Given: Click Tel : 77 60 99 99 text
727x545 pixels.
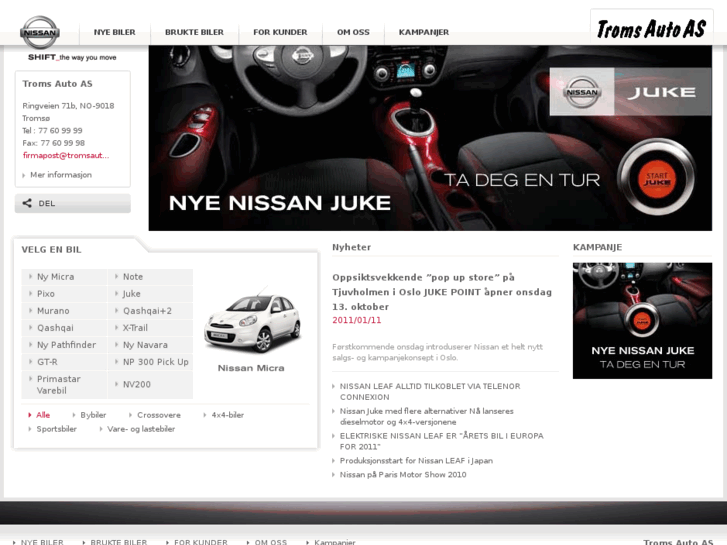Looking at the screenshot, I should click(x=52, y=131).
